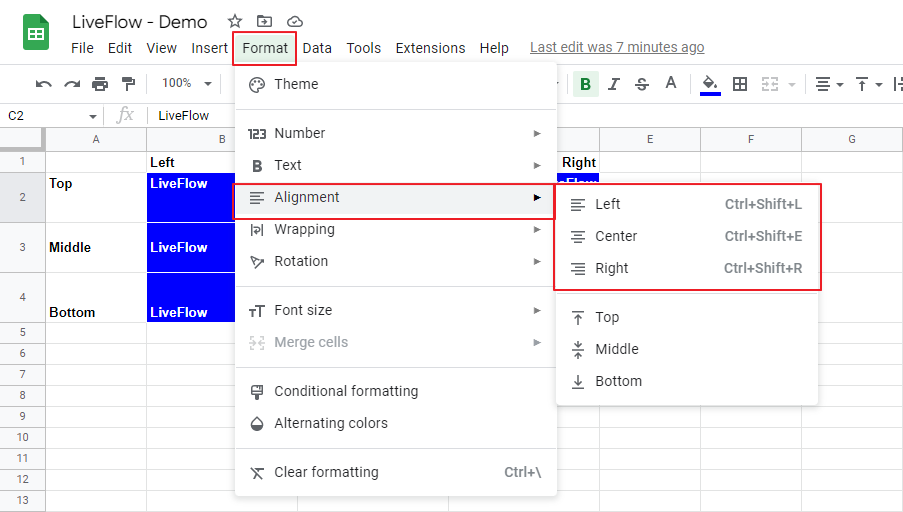Open the borders tool
The height and width of the screenshot is (512, 903).
point(740,84)
